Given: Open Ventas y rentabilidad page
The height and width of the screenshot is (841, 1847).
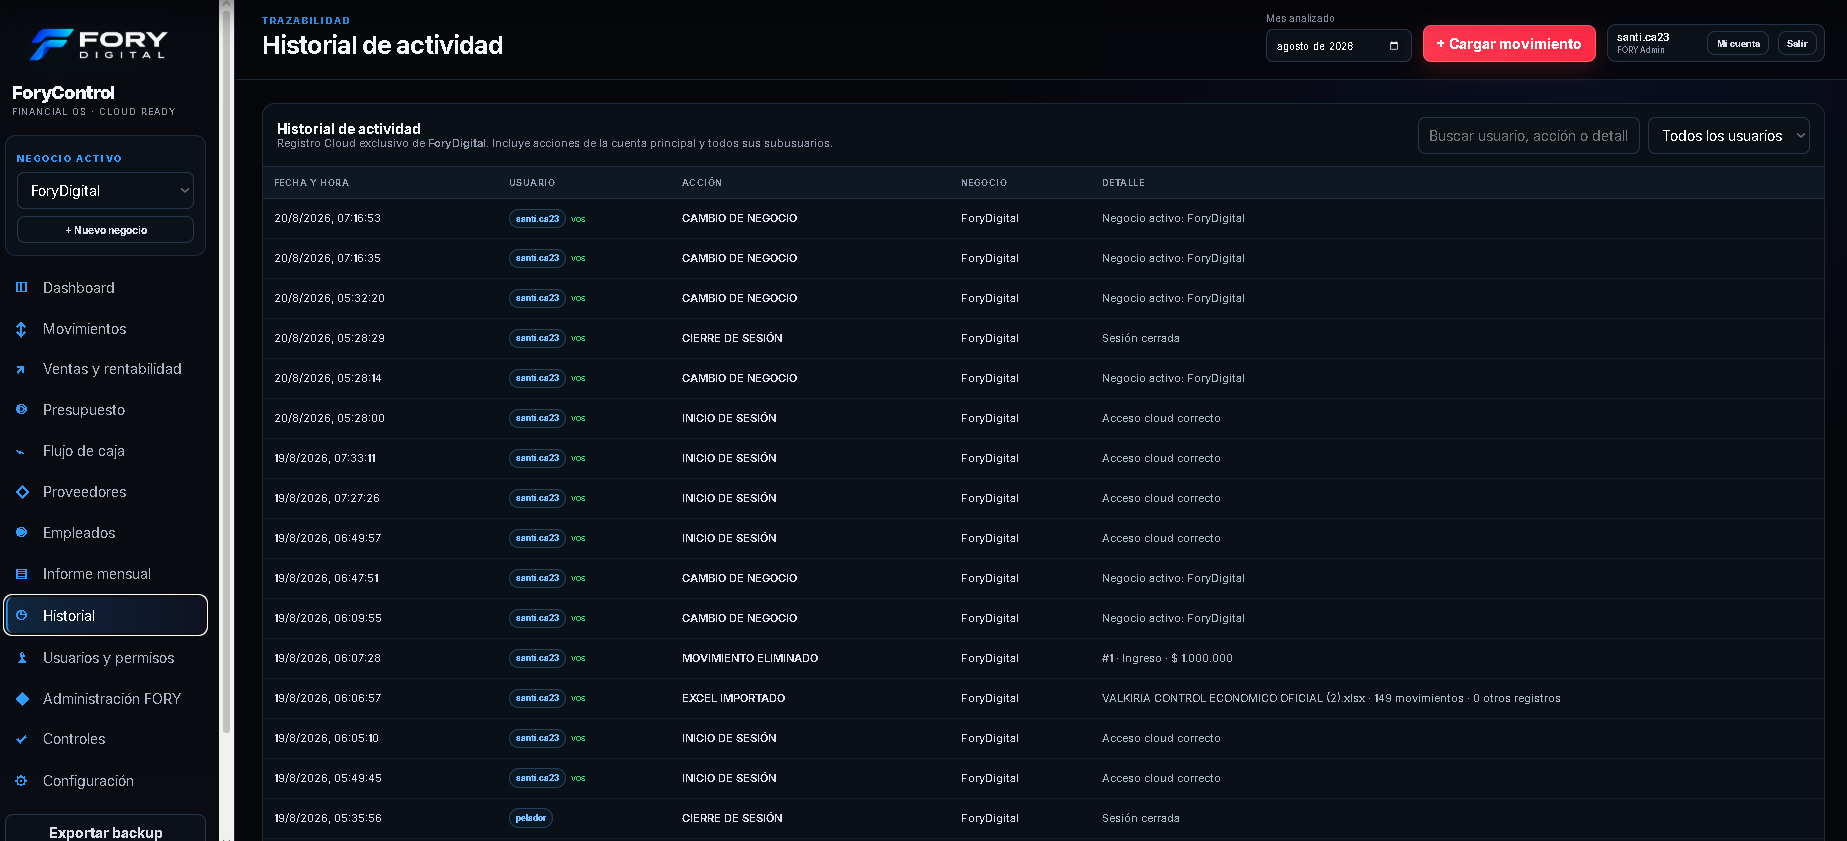Looking at the screenshot, I should pos(105,369).
